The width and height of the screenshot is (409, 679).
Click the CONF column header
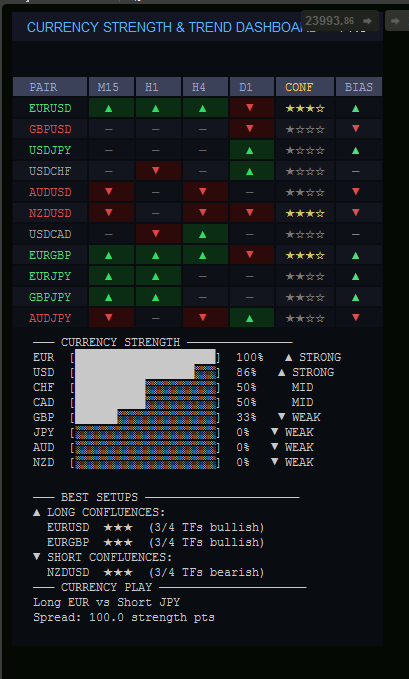(305, 87)
